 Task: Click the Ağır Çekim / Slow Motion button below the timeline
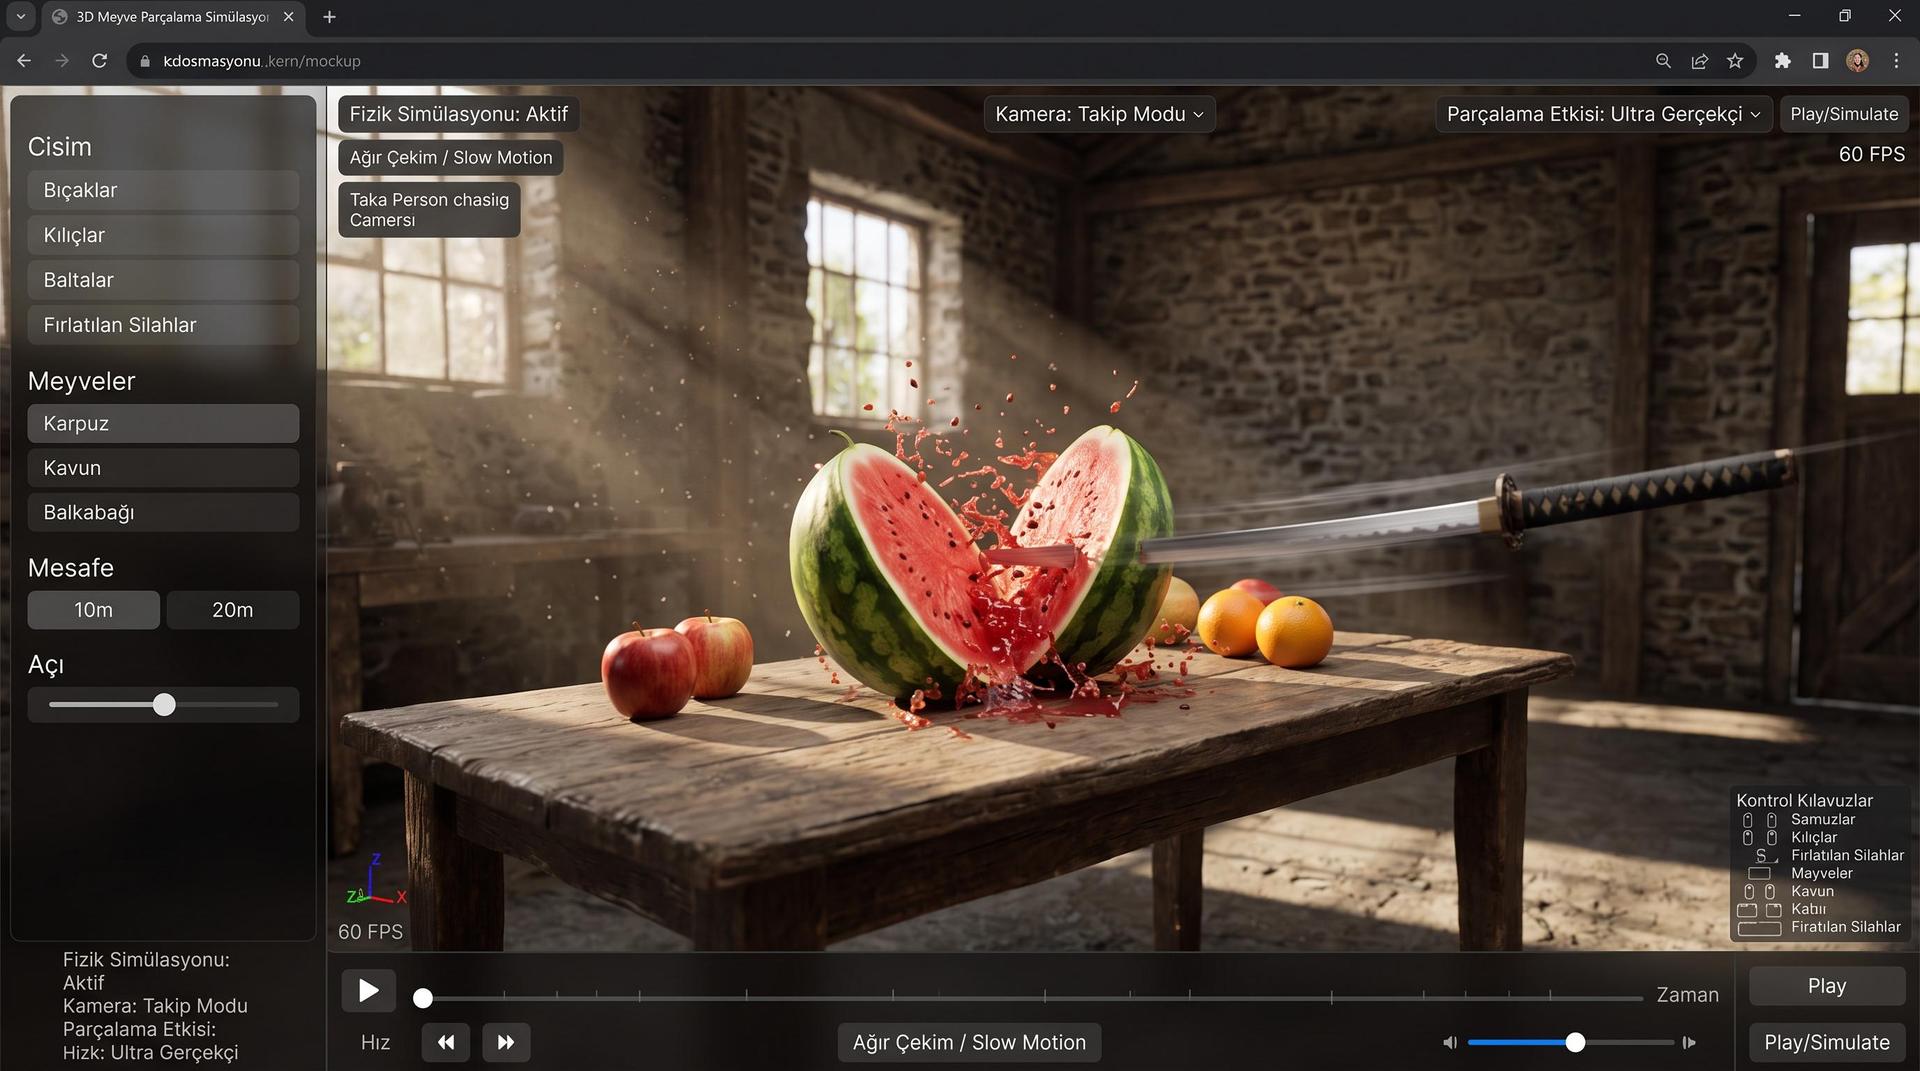969,1042
